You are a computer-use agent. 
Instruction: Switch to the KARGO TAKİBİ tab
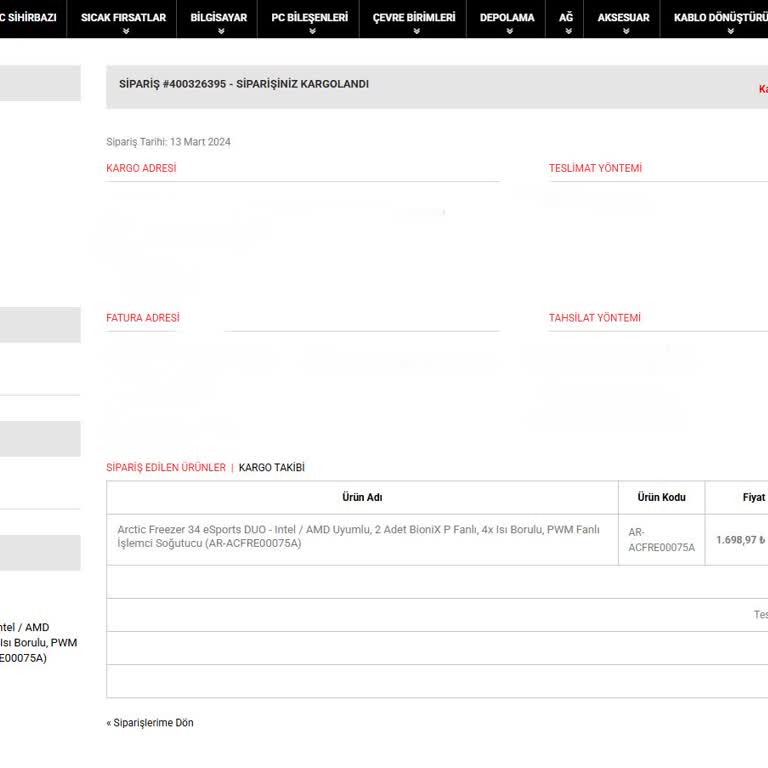[x=271, y=468]
